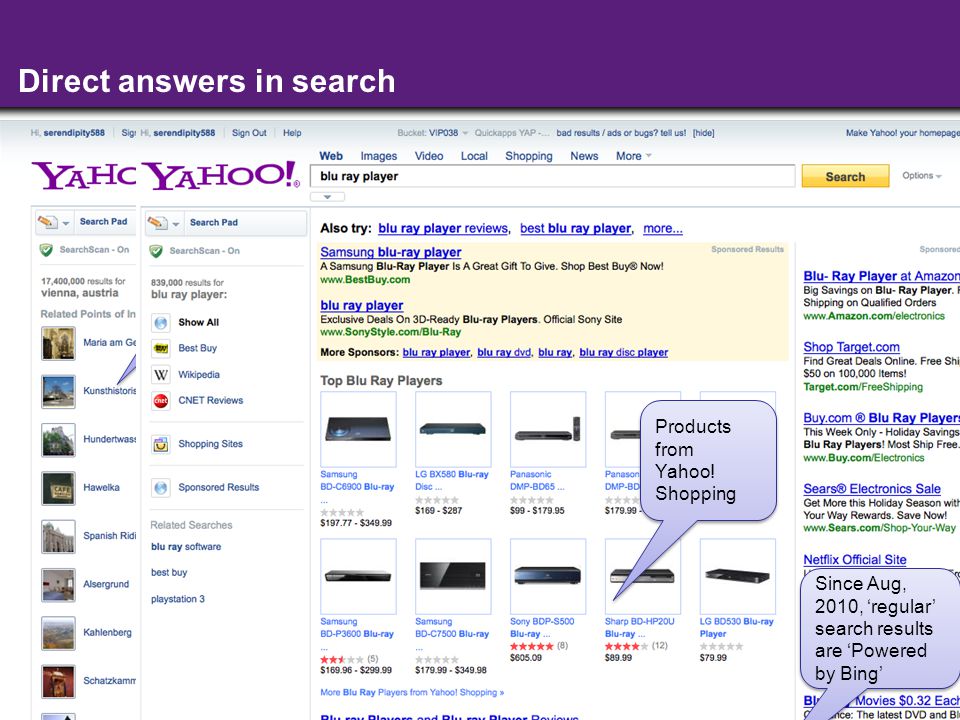Open the Hawelka cafe thumbnail

coord(59,488)
